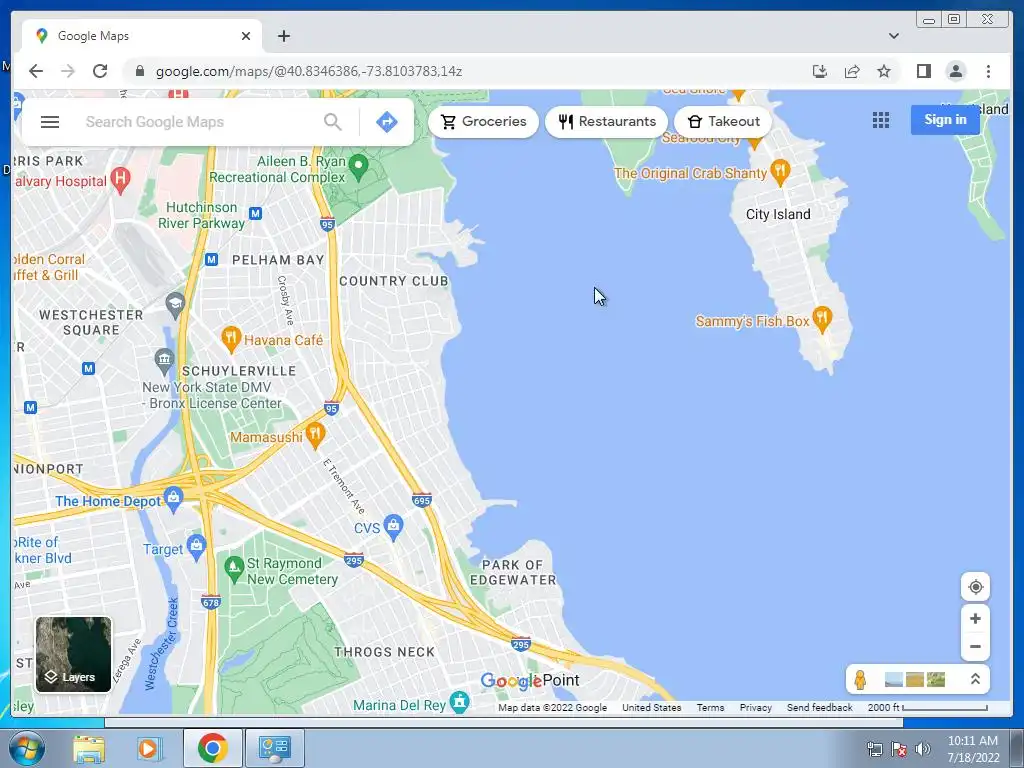Show your location with the target icon
Viewport: 1024px width, 768px height.
tap(975, 587)
